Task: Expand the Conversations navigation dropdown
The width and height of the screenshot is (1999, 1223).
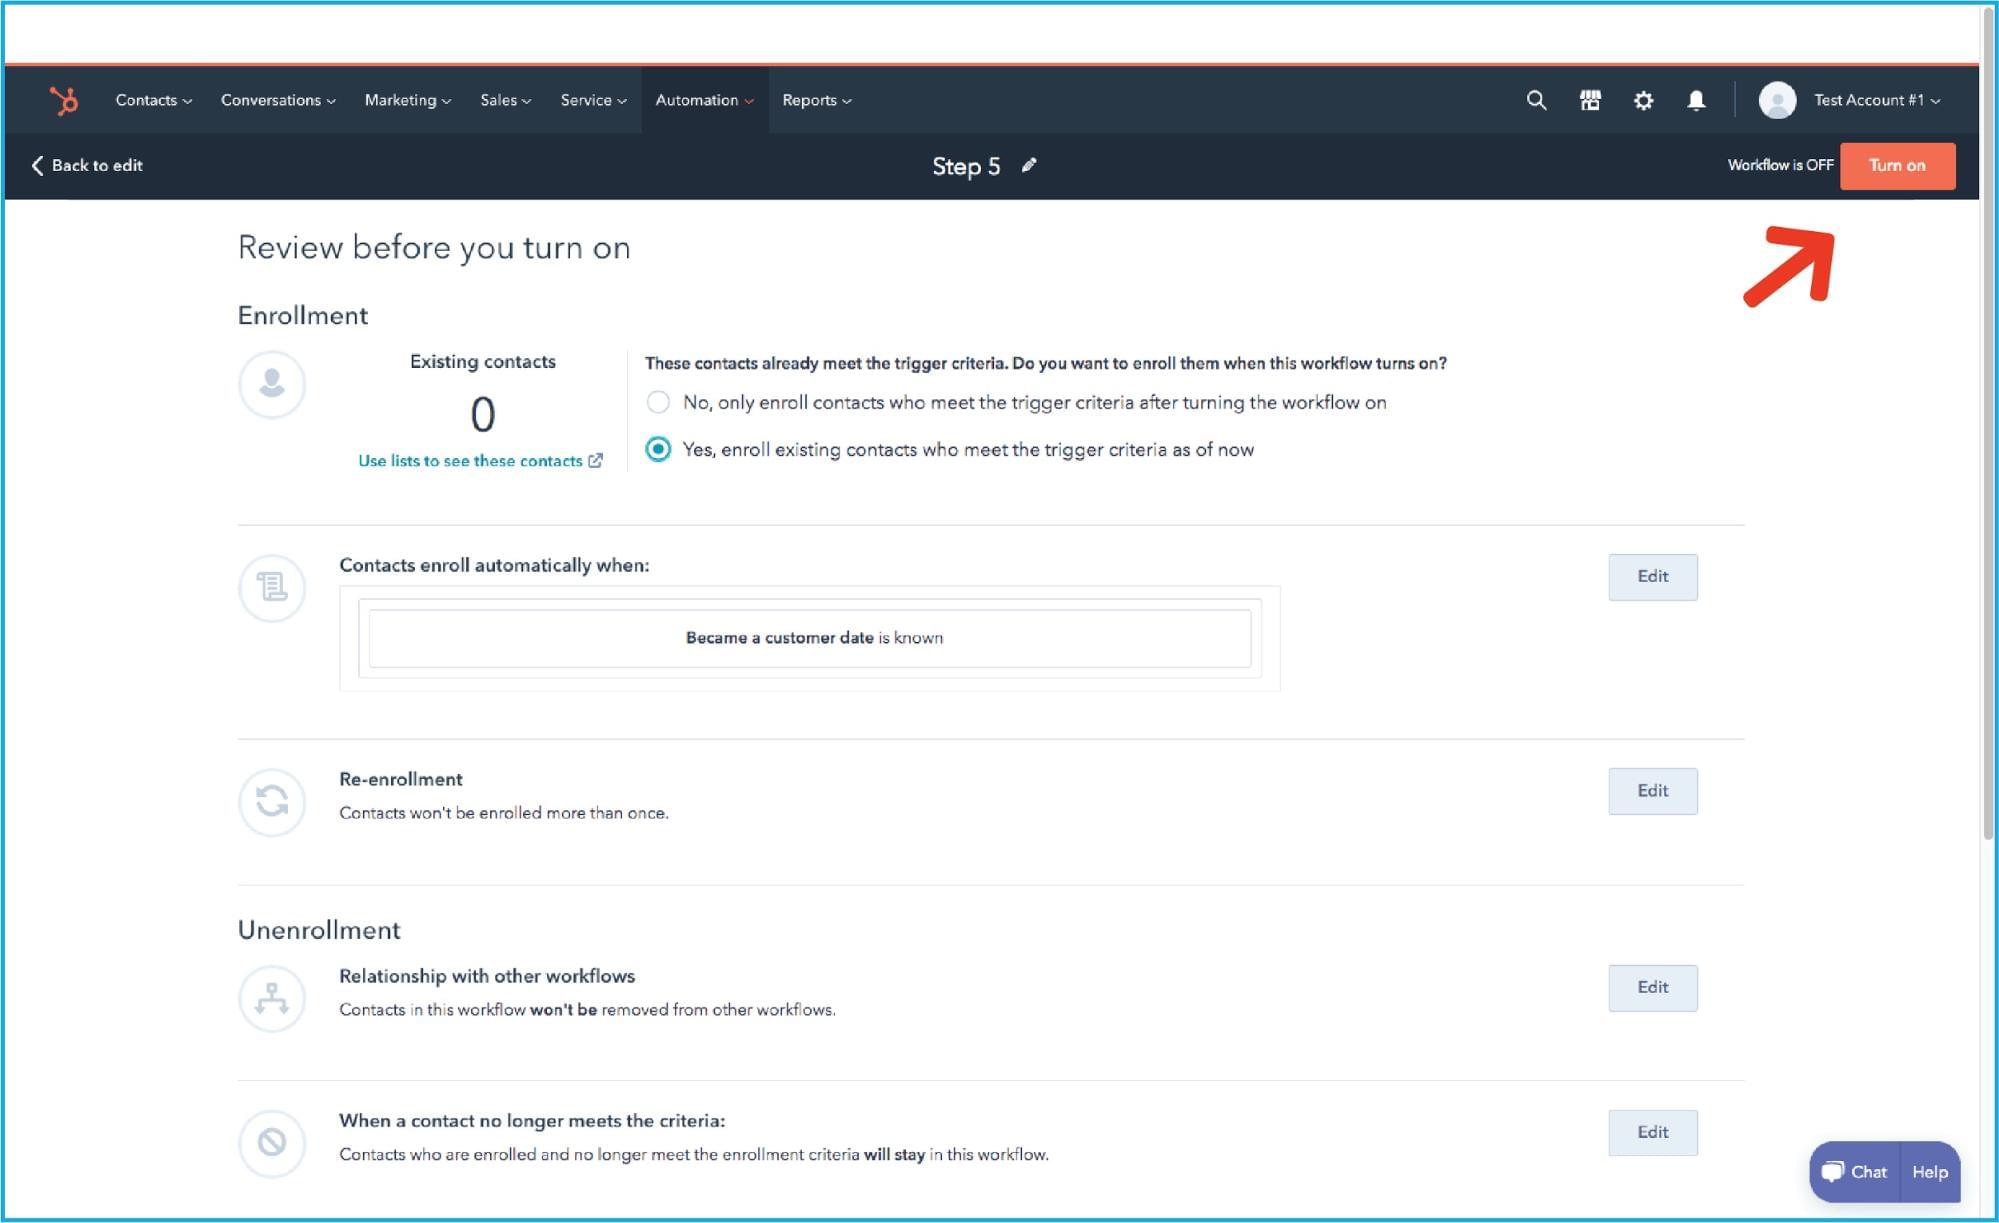Action: pyautogui.click(x=278, y=100)
